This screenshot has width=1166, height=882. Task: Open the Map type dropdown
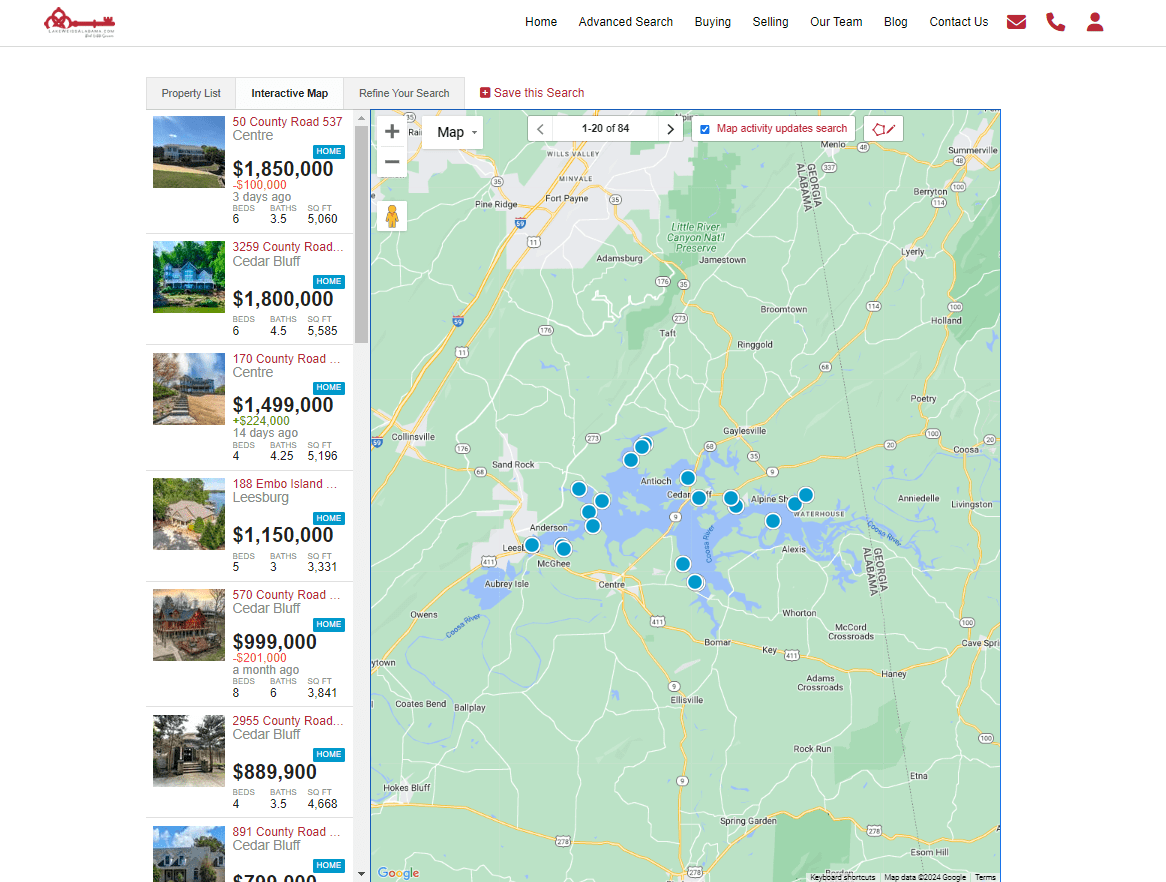pyautogui.click(x=453, y=131)
